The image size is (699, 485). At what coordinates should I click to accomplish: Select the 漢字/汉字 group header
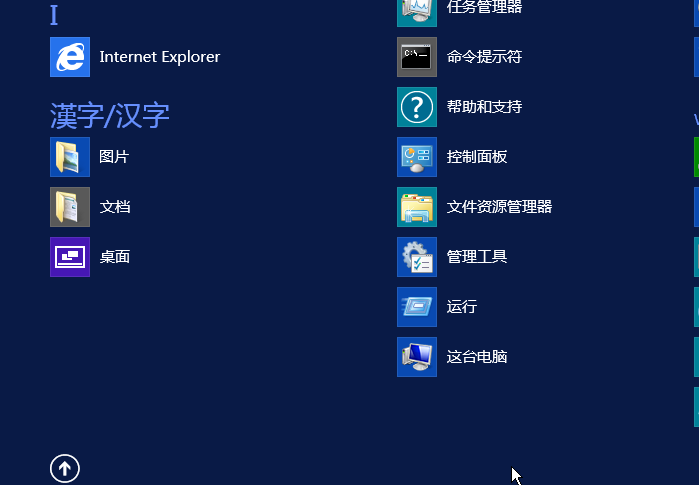point(110,115)
